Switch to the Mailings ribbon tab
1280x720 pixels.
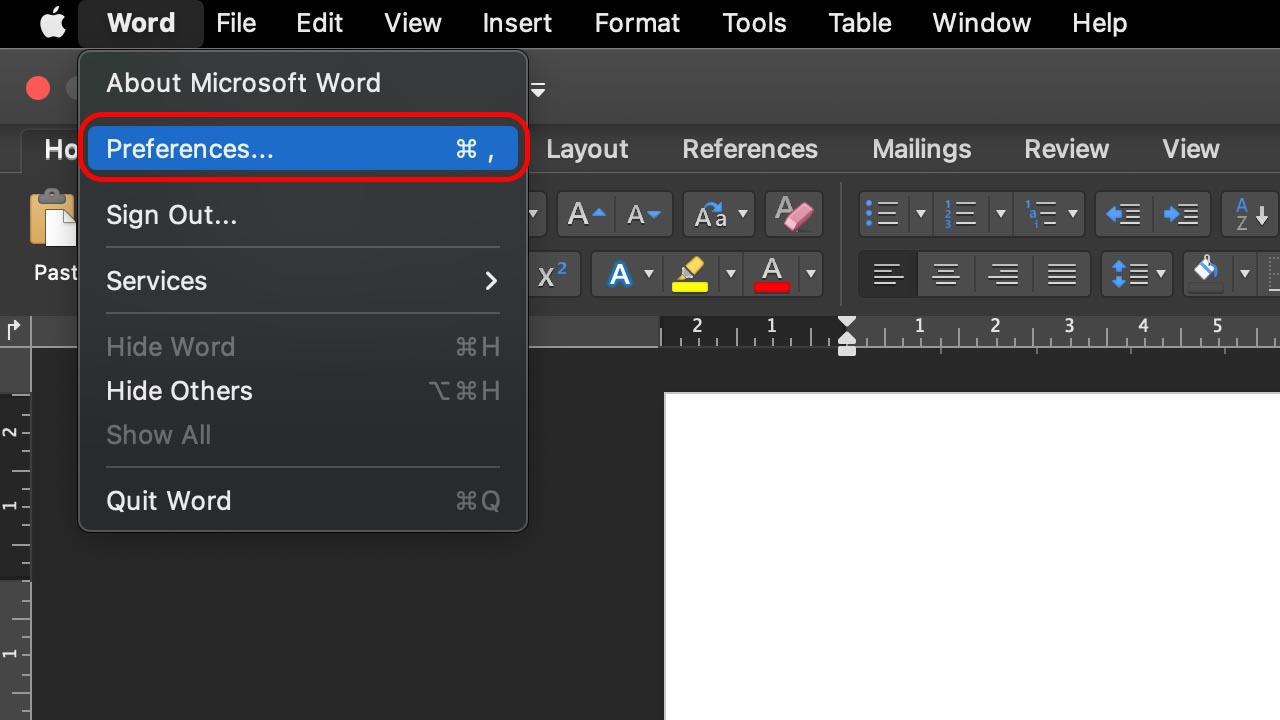(921, 149)
